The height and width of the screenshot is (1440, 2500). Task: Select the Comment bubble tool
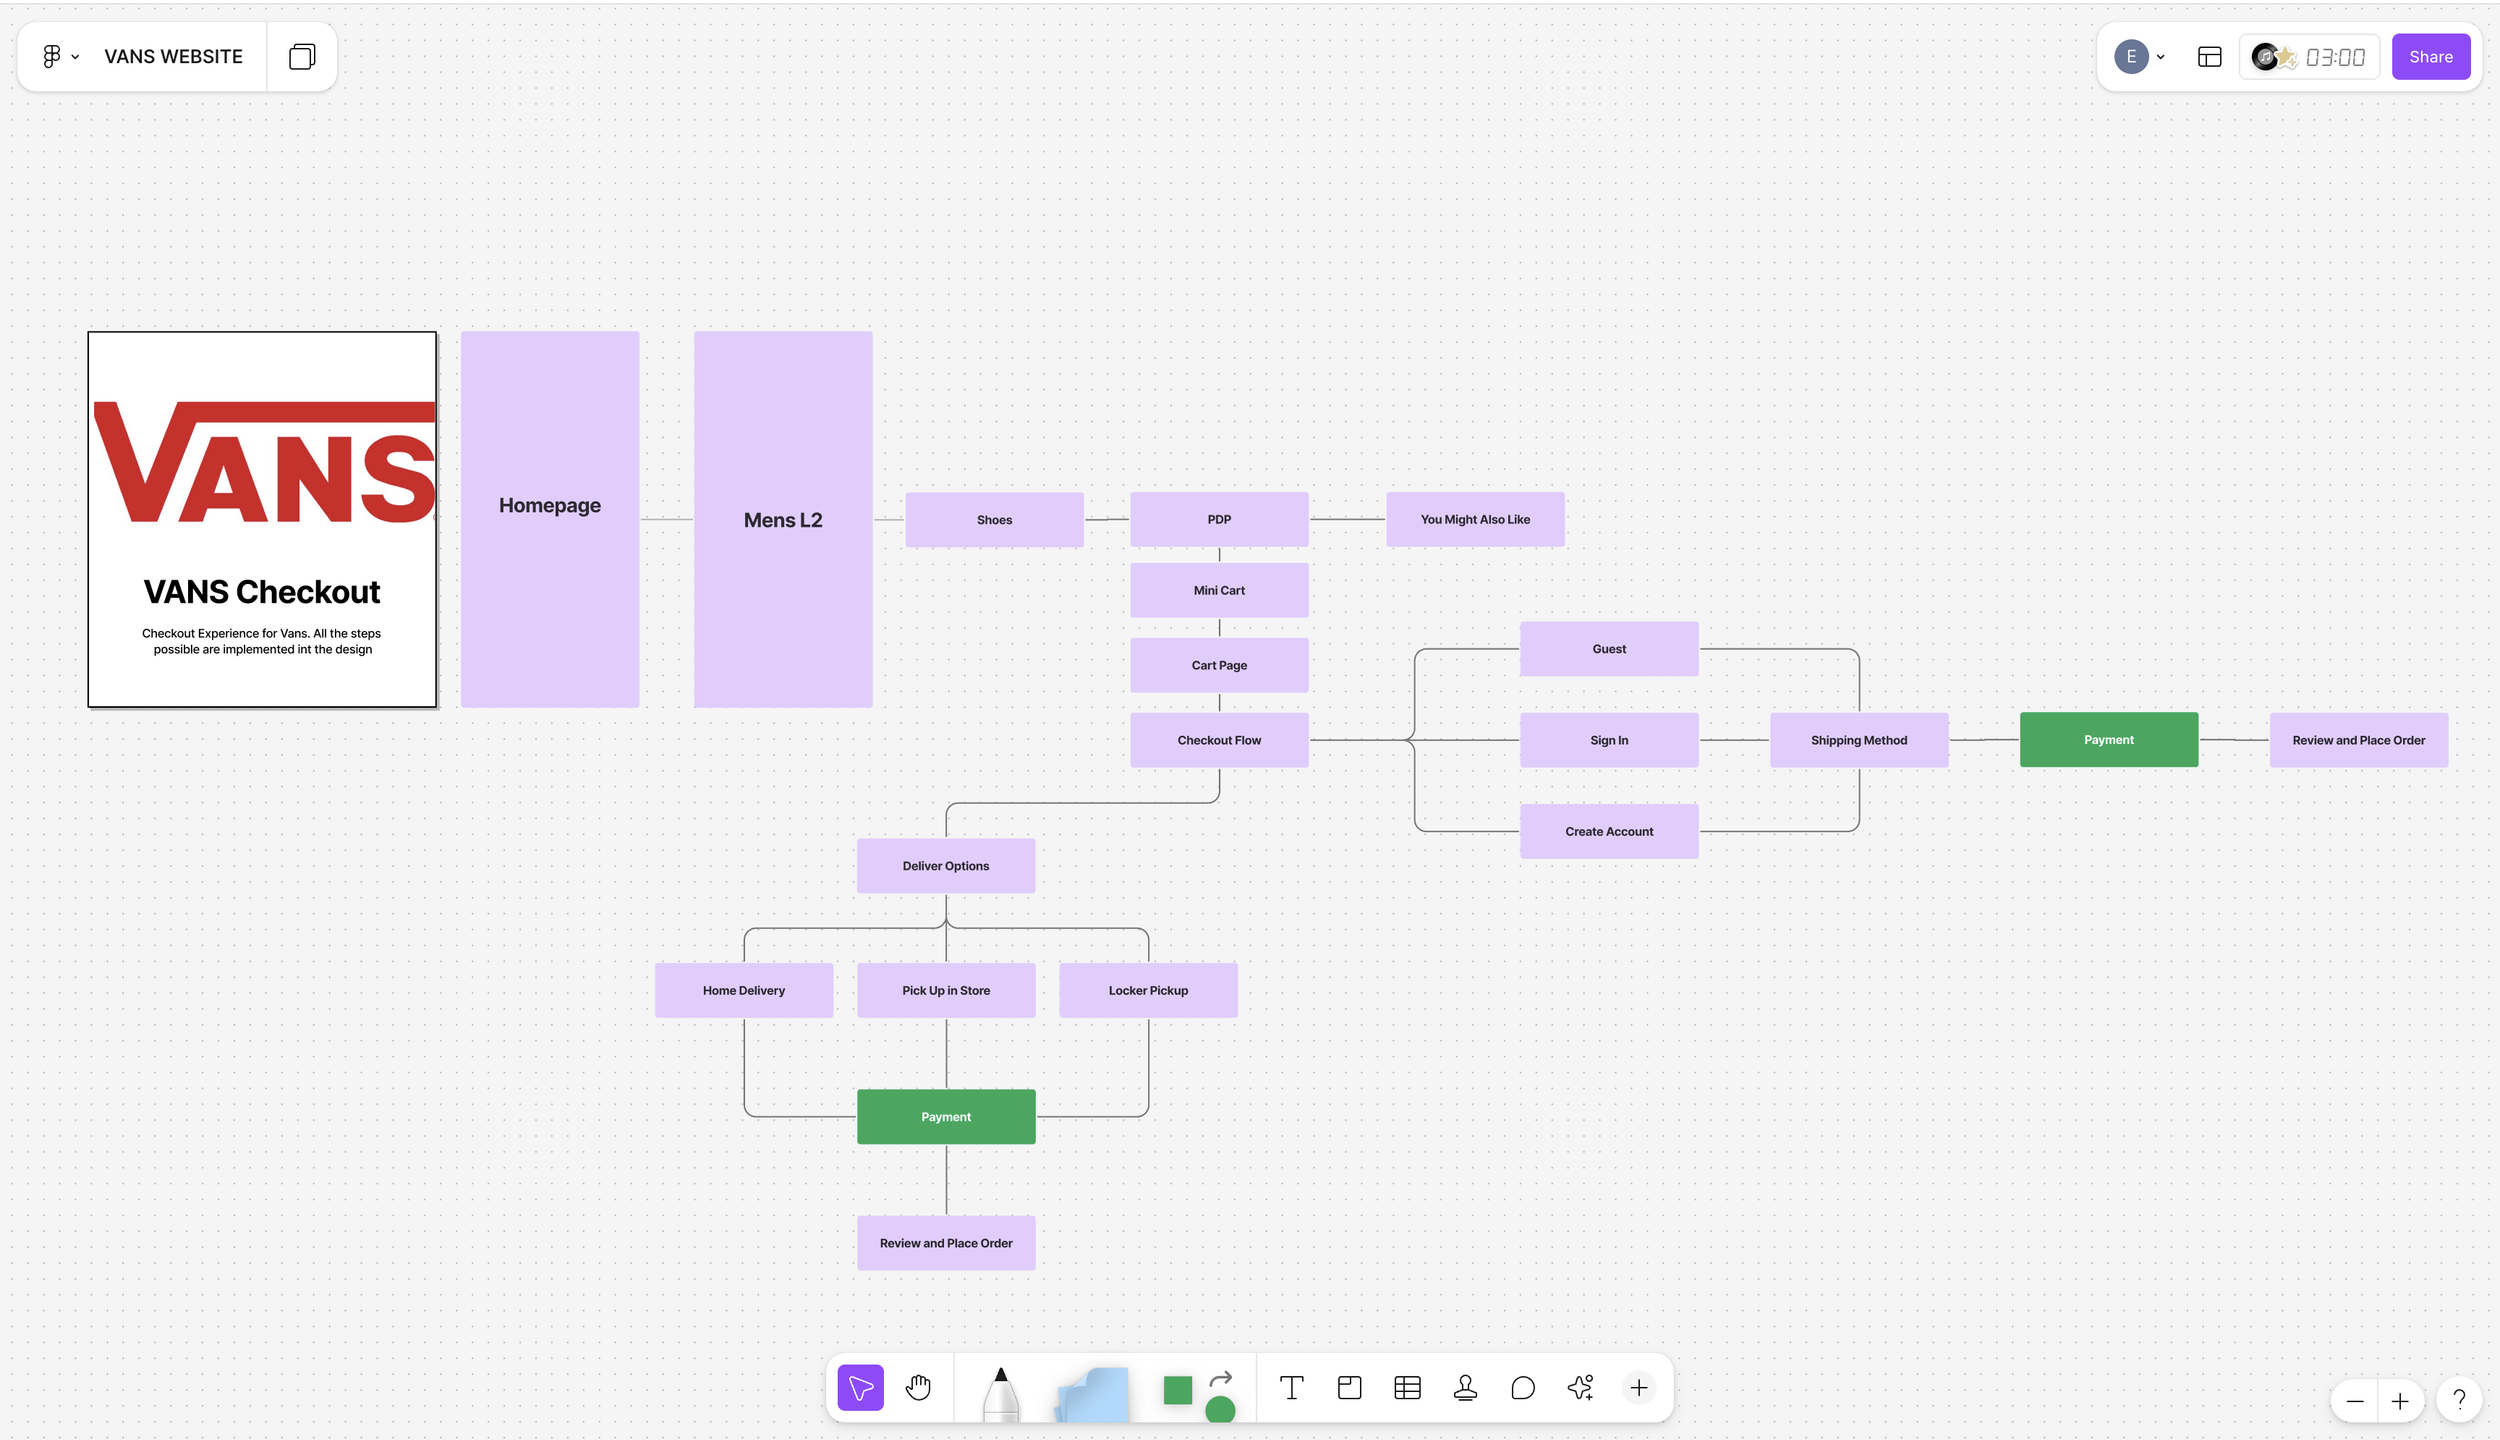tap(1522, 1387)
